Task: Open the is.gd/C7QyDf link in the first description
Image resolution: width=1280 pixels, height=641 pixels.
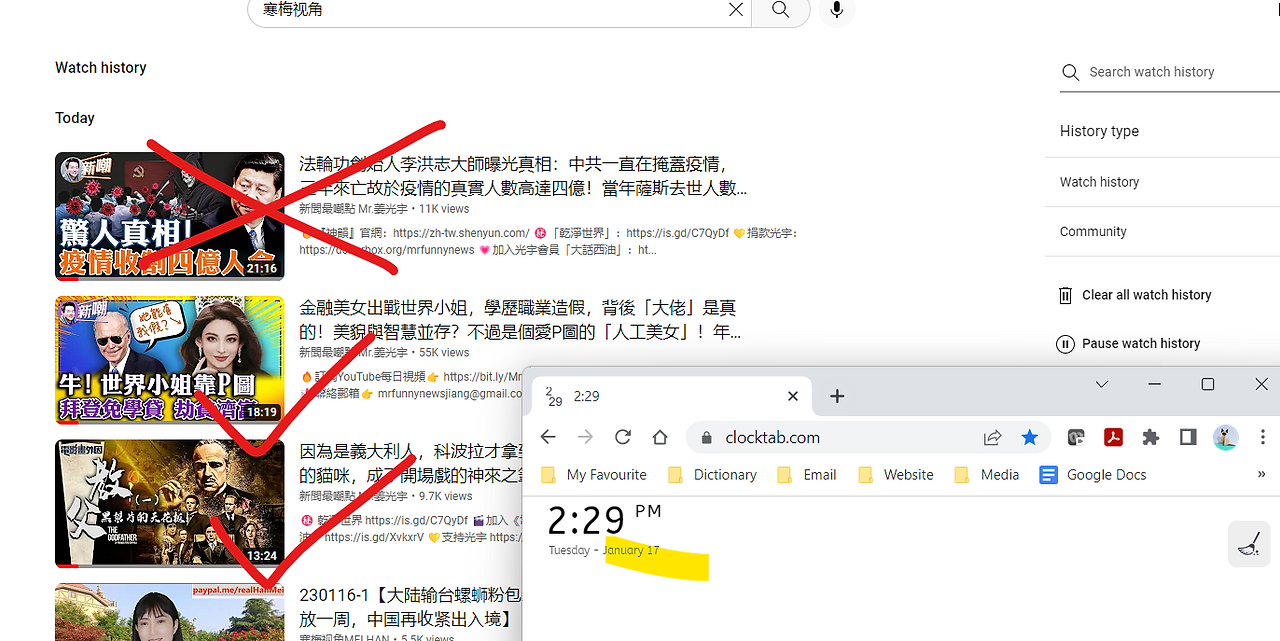Action: coord(676,233)
